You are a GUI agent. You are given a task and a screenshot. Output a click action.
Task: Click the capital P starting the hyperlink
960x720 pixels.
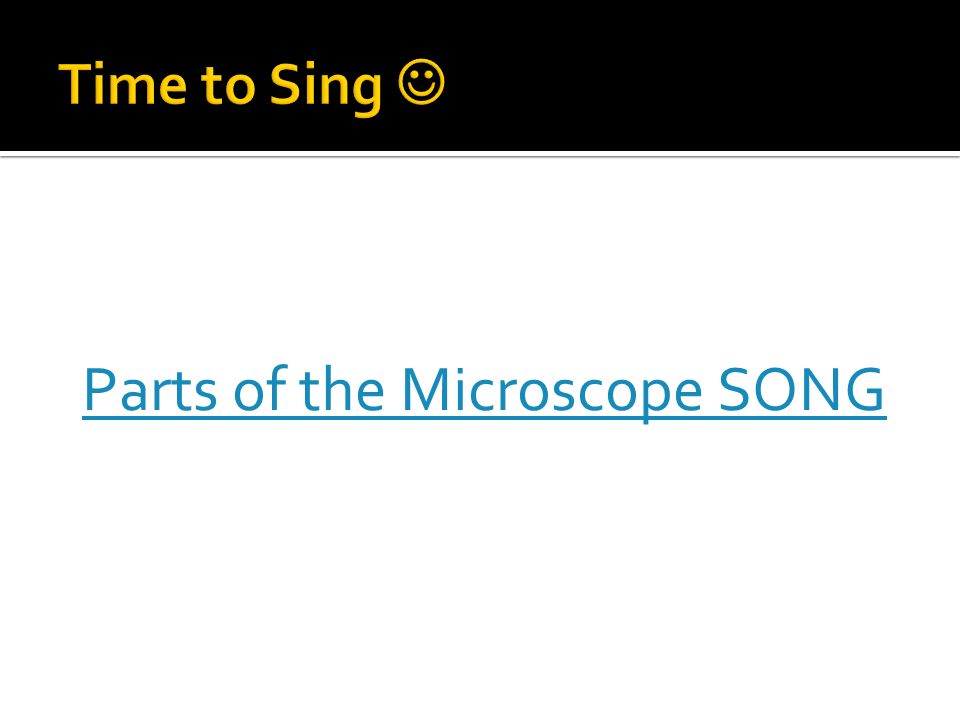98,389
